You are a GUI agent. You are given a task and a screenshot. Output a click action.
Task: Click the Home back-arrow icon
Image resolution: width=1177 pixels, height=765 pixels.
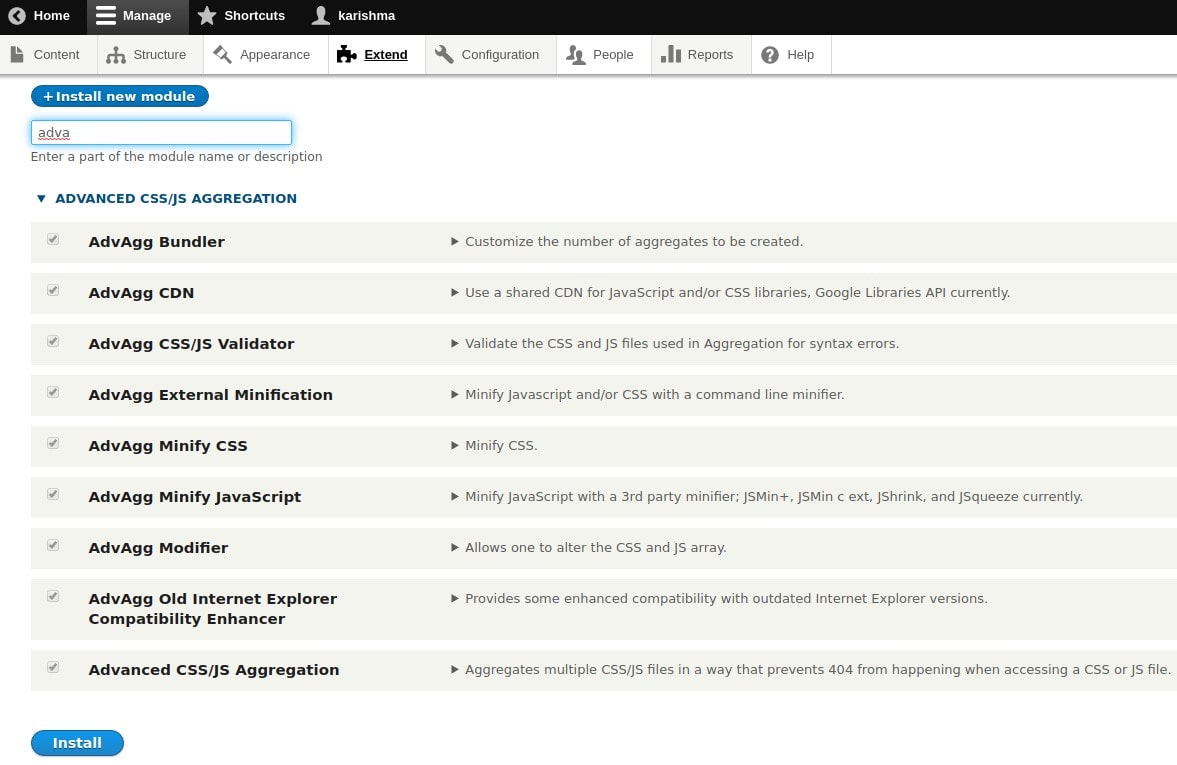[17, 16]
